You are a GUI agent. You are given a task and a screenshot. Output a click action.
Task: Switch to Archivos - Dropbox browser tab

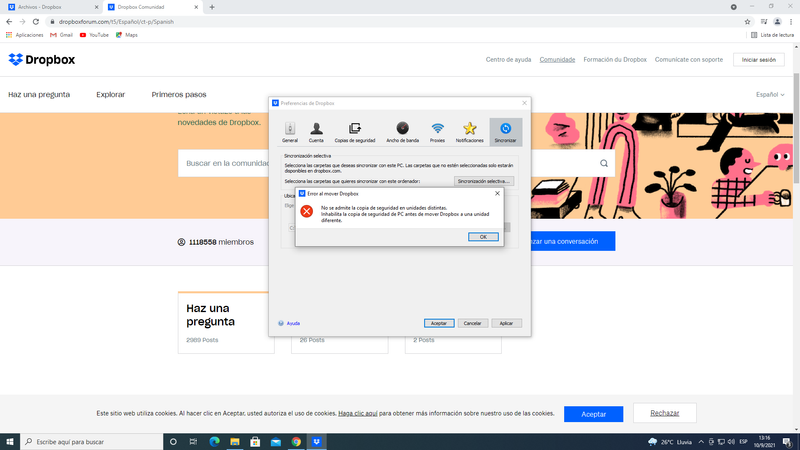(51, 7)
